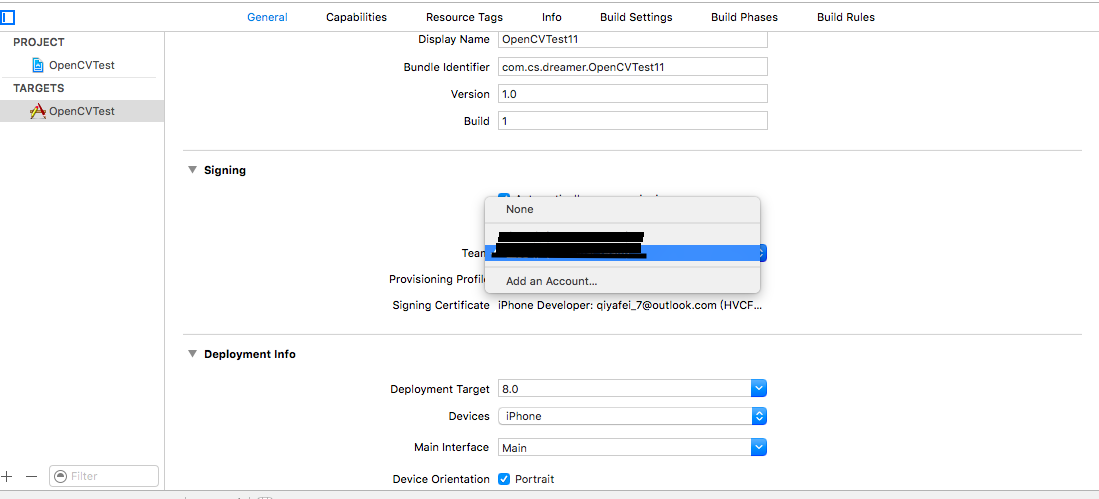Click the Team dropdown arrow
The height and width of the screenshot is (499, 1099).
[763, 253]
